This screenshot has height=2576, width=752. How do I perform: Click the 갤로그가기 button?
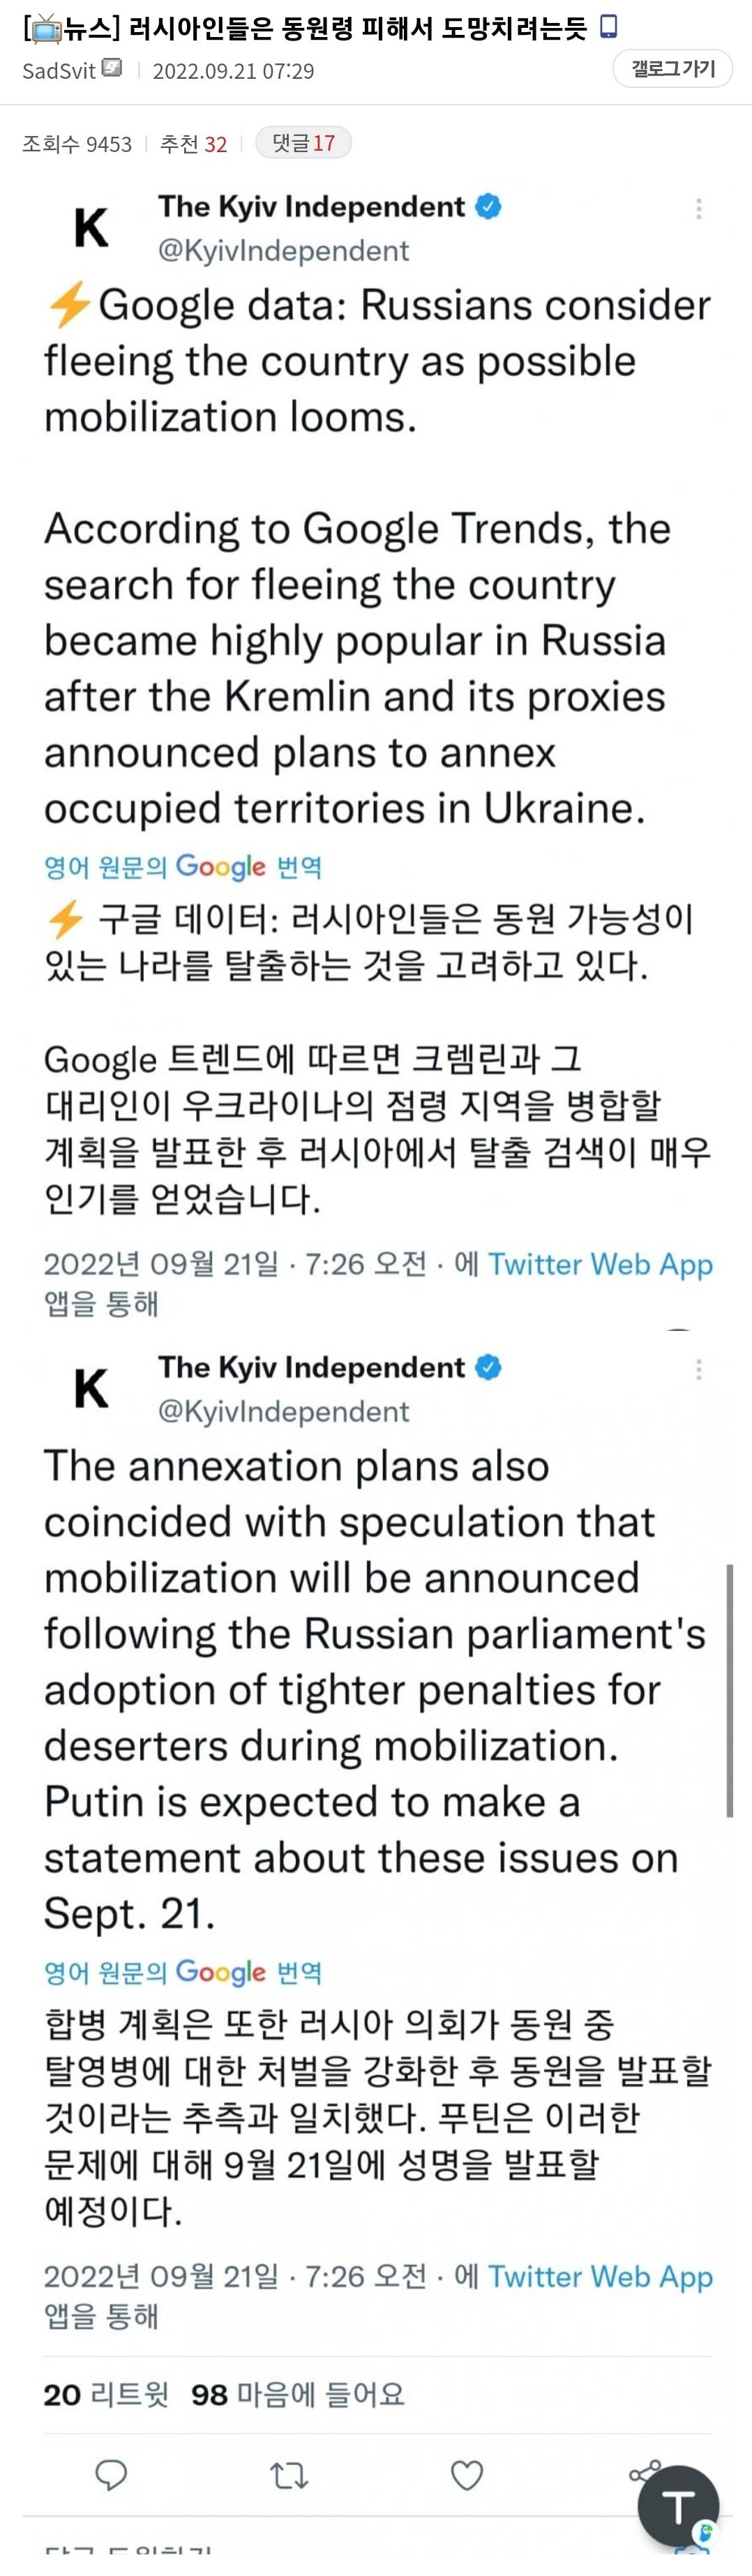pos(673,69)
